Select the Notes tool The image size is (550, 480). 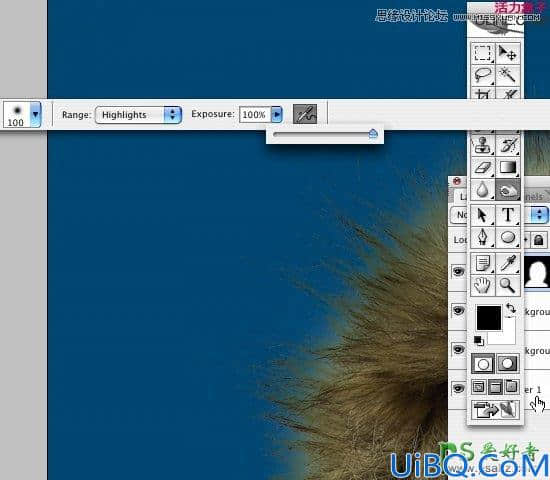[x=483, y=263]
